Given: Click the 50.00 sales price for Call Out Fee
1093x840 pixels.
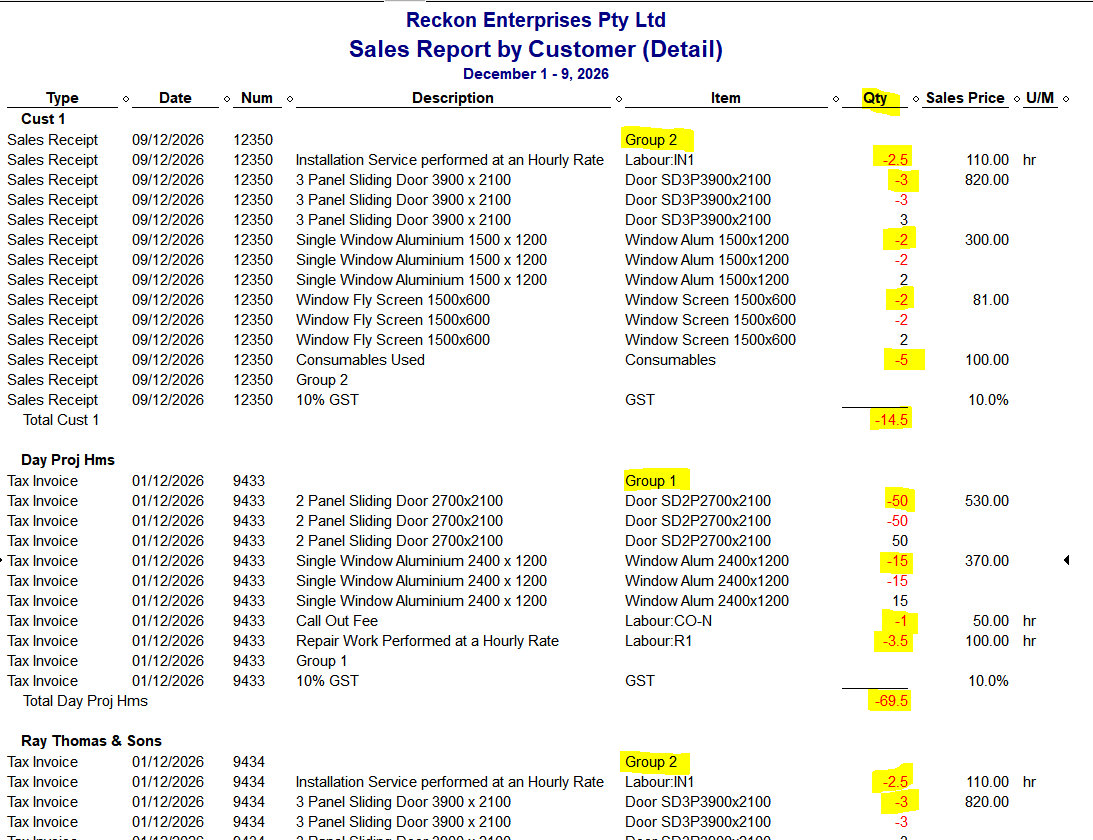Looking at the screenshot, I should (991, 621).
